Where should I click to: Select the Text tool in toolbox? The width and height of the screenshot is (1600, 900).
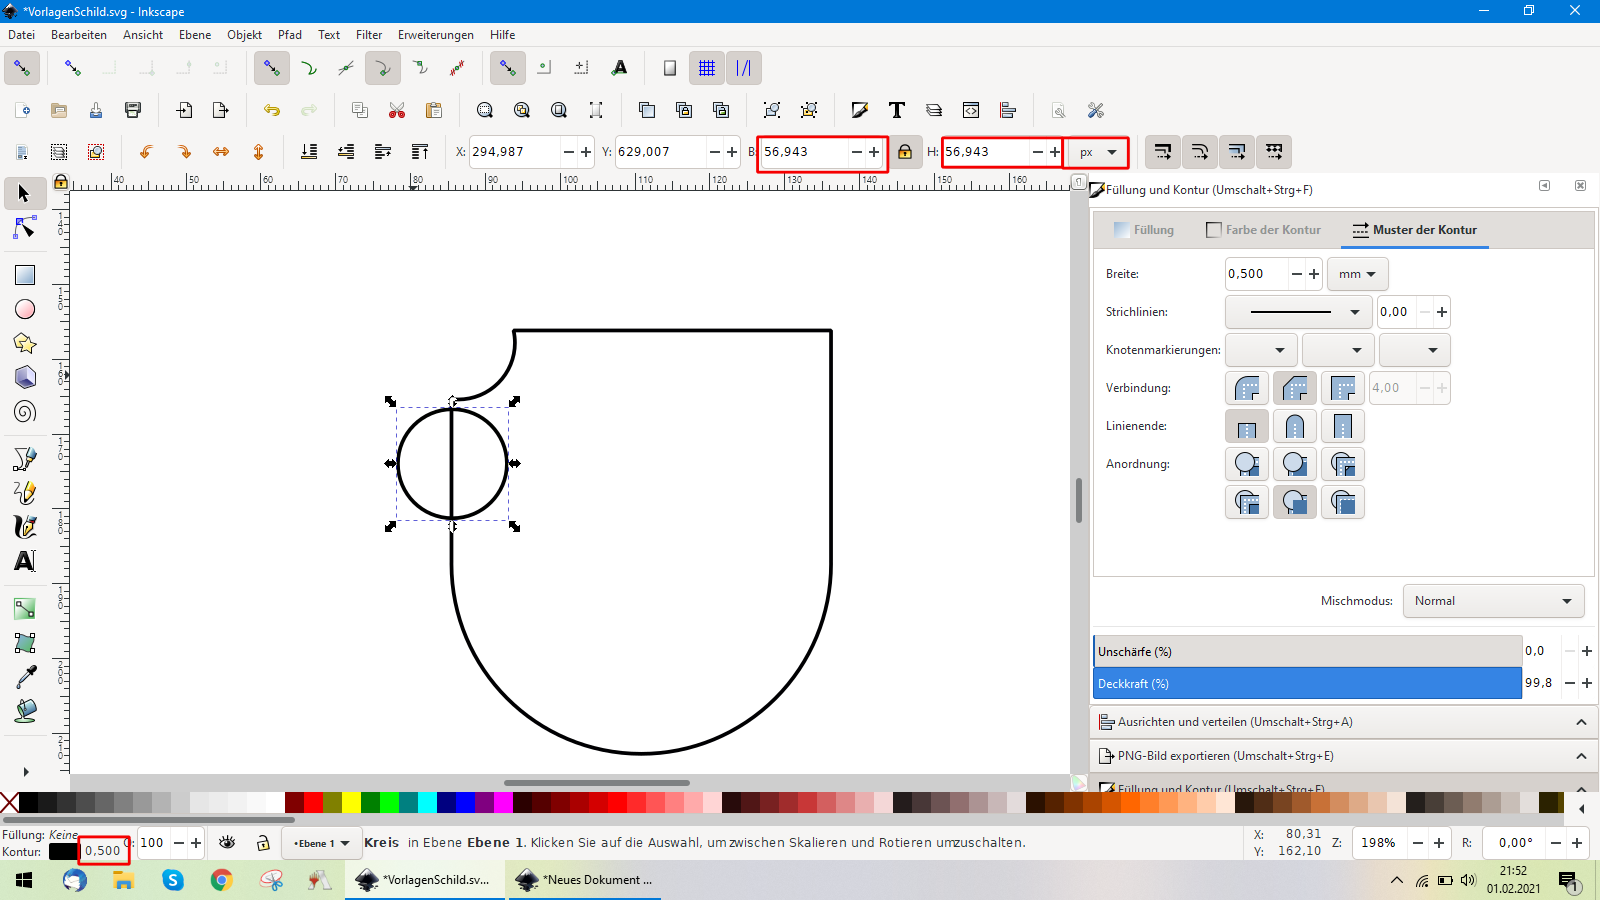click(x=25, y=561)
